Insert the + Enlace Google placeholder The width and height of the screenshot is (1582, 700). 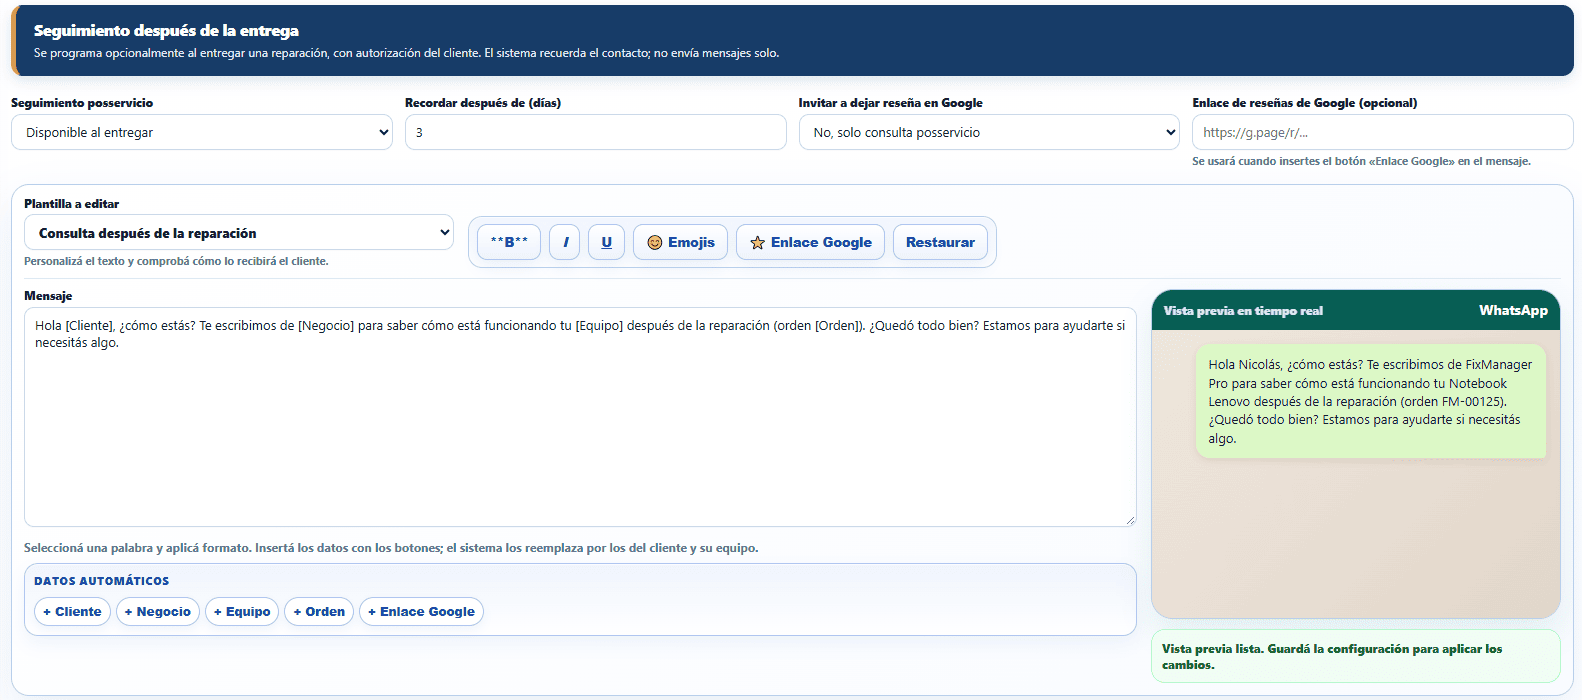tap(421, 611)
